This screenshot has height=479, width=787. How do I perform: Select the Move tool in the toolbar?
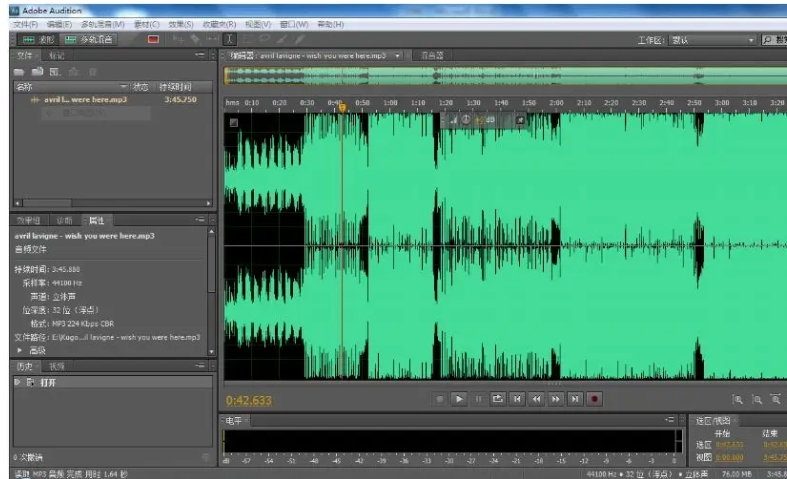coord(178,39)
